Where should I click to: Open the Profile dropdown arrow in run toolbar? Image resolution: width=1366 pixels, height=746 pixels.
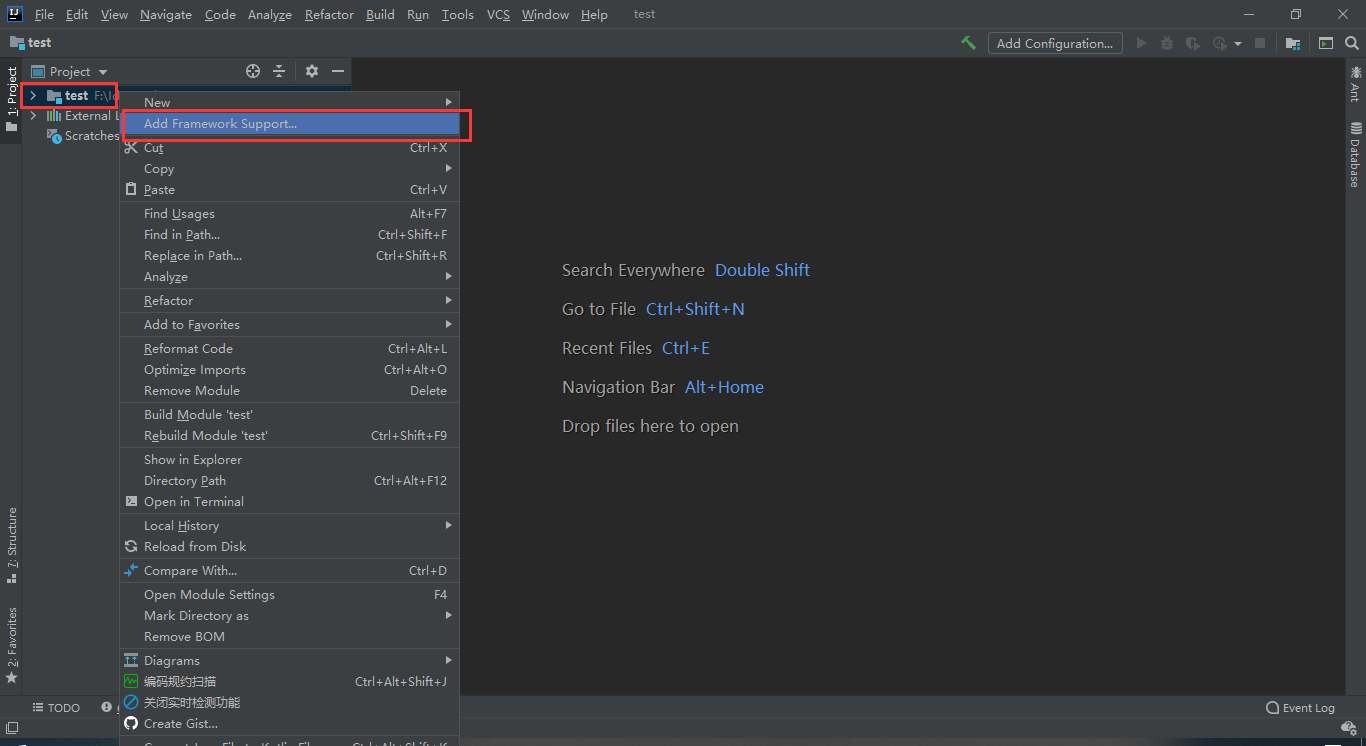(1237, 44)
